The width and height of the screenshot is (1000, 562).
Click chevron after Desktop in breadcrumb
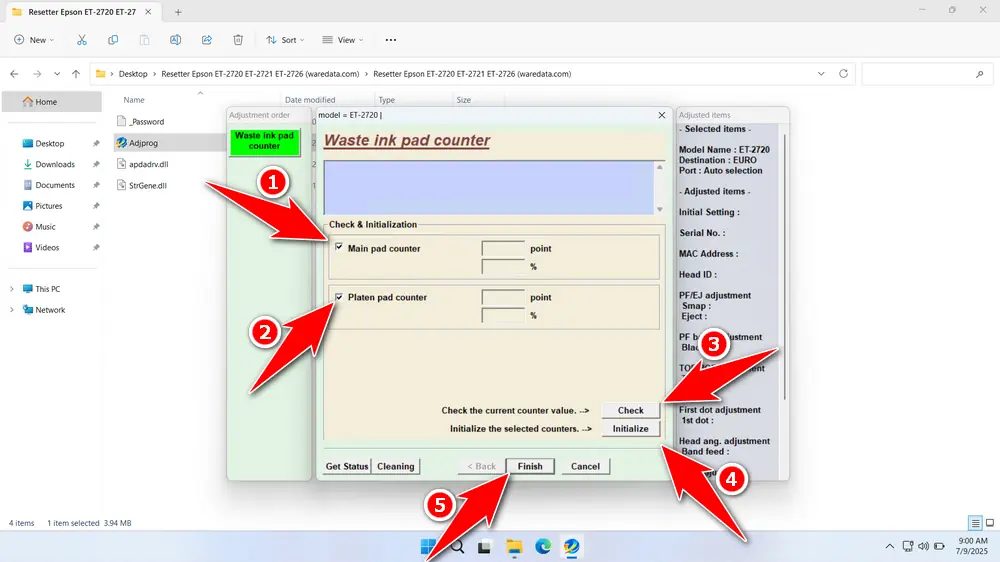pyautogui.click(x=154, y=74)
